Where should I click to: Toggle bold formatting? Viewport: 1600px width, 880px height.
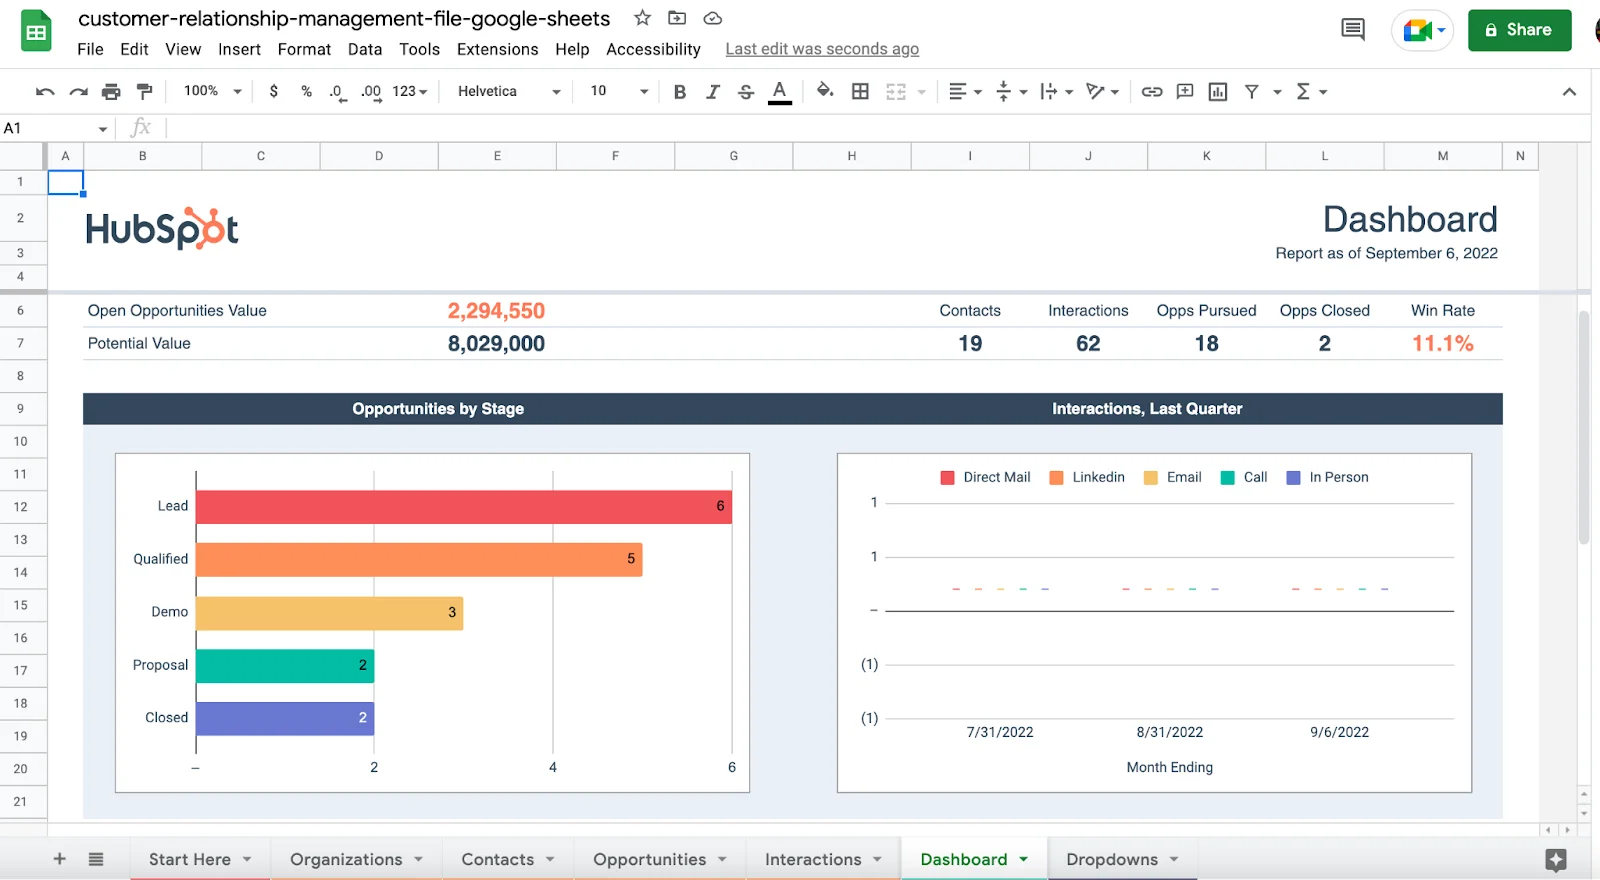680,92
